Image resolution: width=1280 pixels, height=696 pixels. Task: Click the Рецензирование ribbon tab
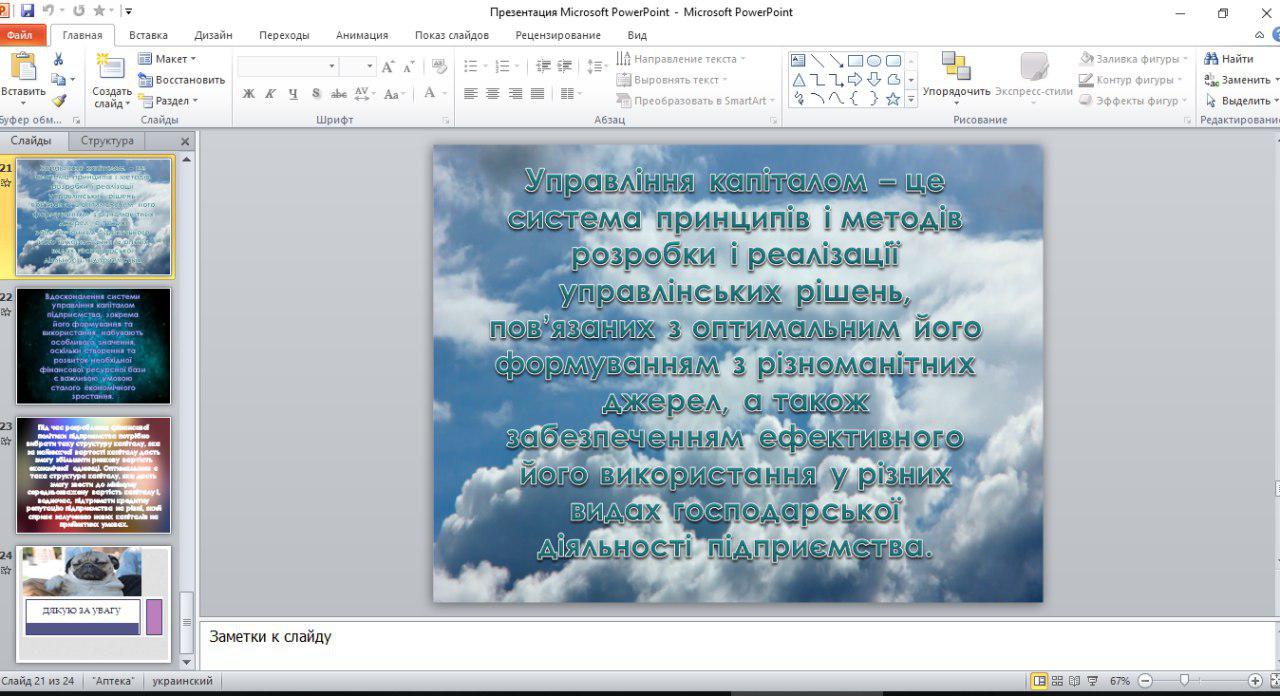tap(558, 35)
